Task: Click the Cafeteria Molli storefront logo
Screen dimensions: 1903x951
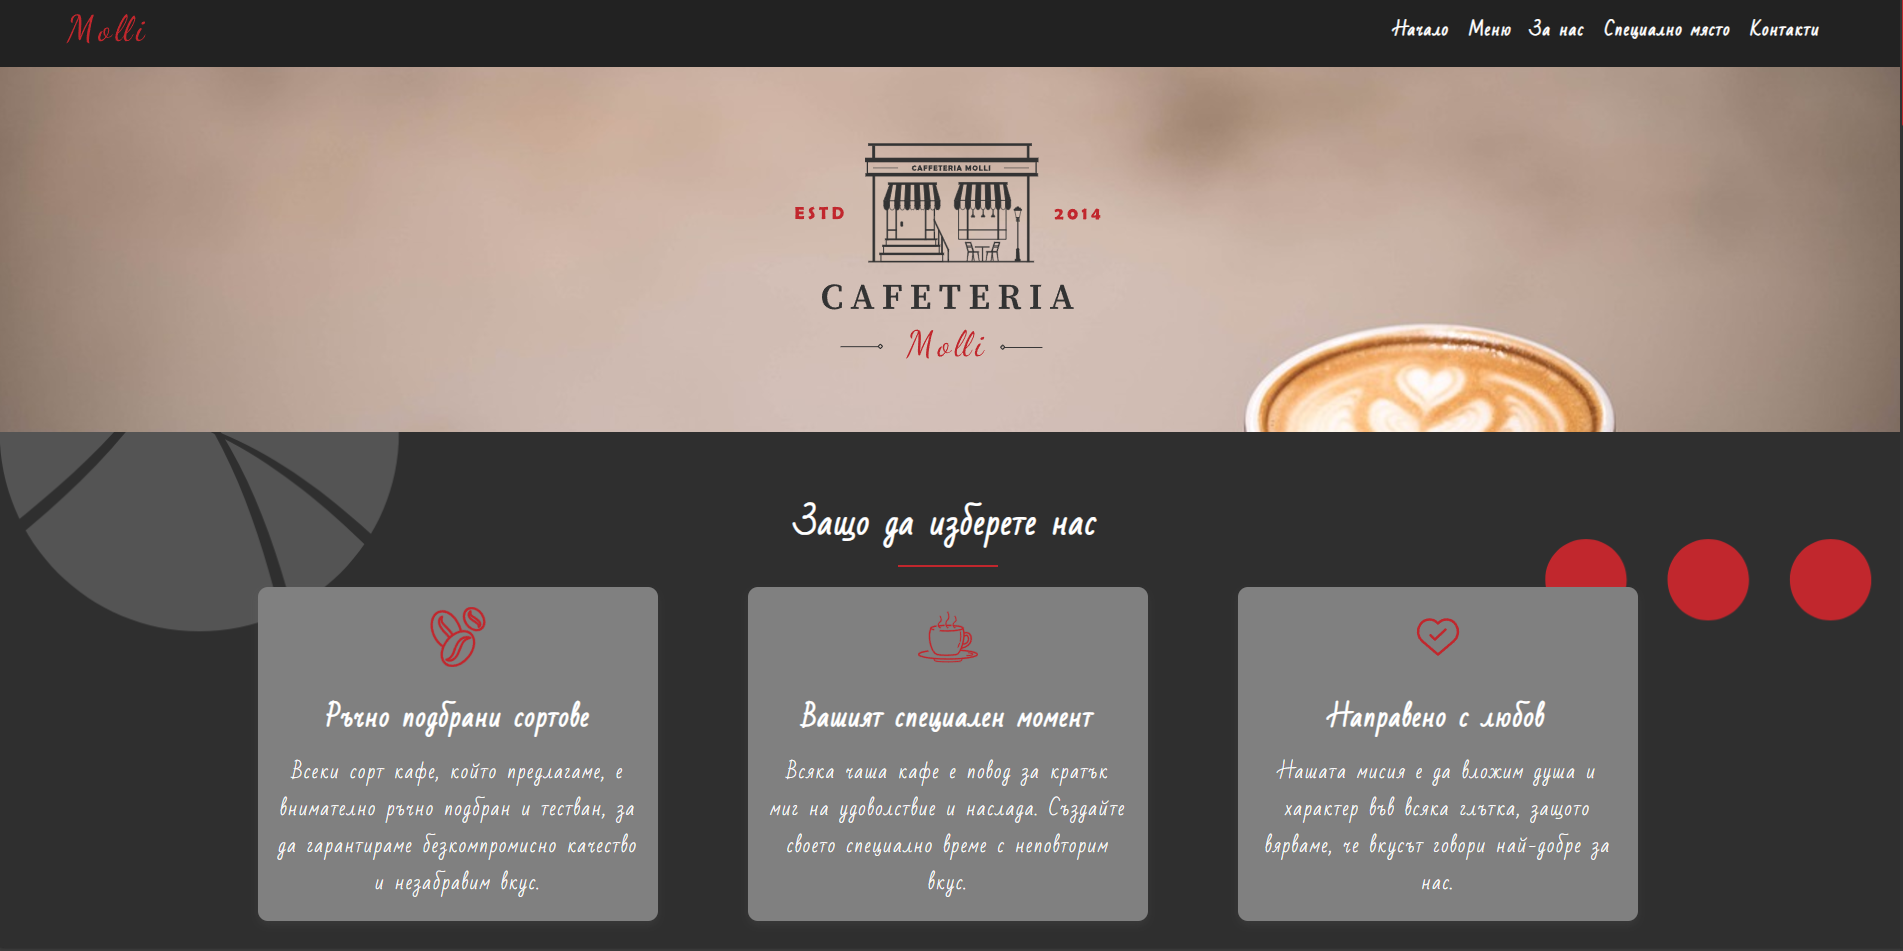Action: 948,253
